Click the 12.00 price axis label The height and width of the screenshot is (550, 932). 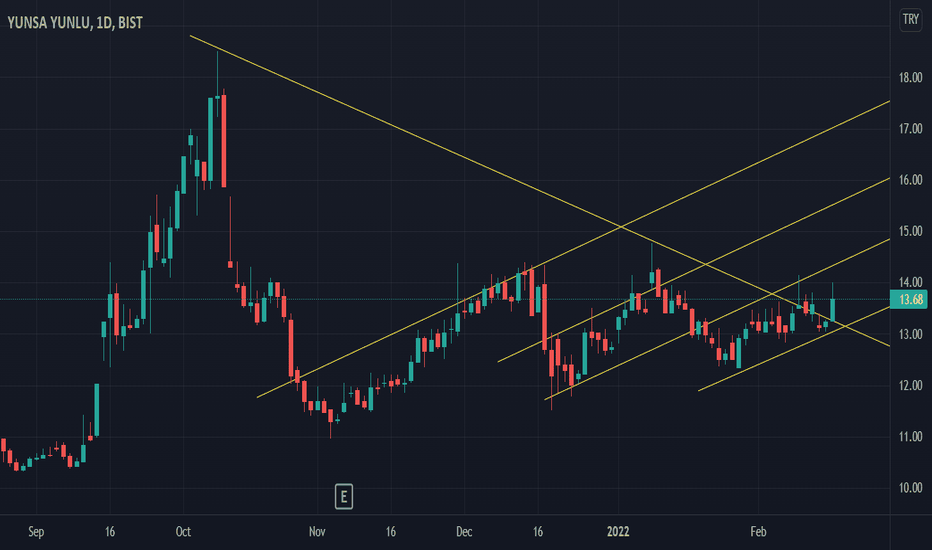tap(910, 385)
